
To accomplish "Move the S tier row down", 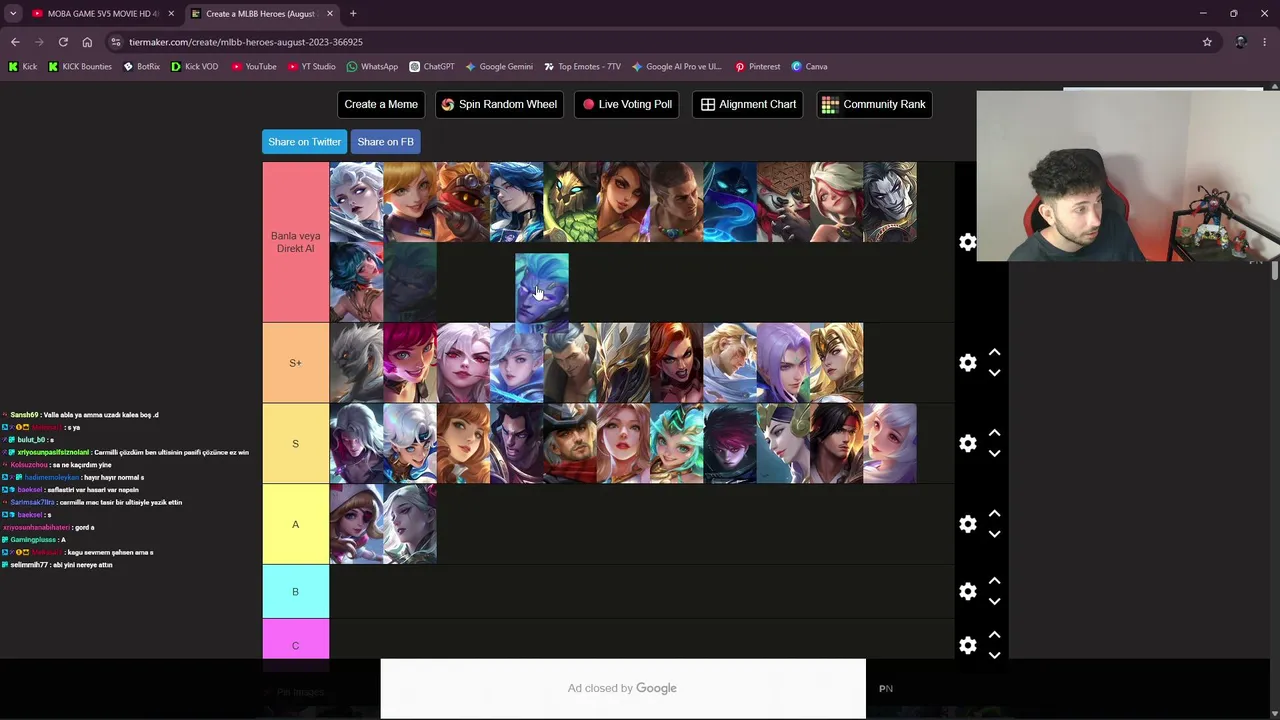I will tap(994, 453).
